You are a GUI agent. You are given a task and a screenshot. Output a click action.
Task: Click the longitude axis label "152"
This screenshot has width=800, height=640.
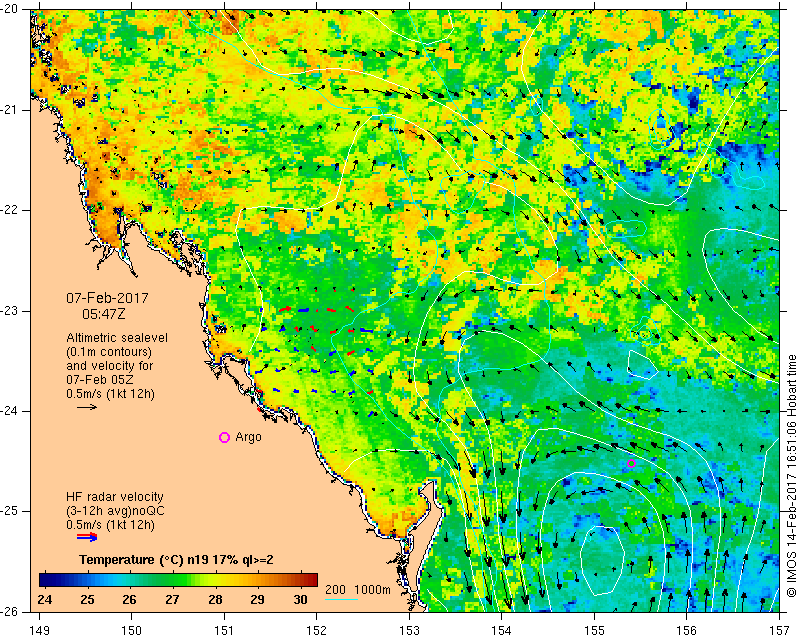pos(317,632)
